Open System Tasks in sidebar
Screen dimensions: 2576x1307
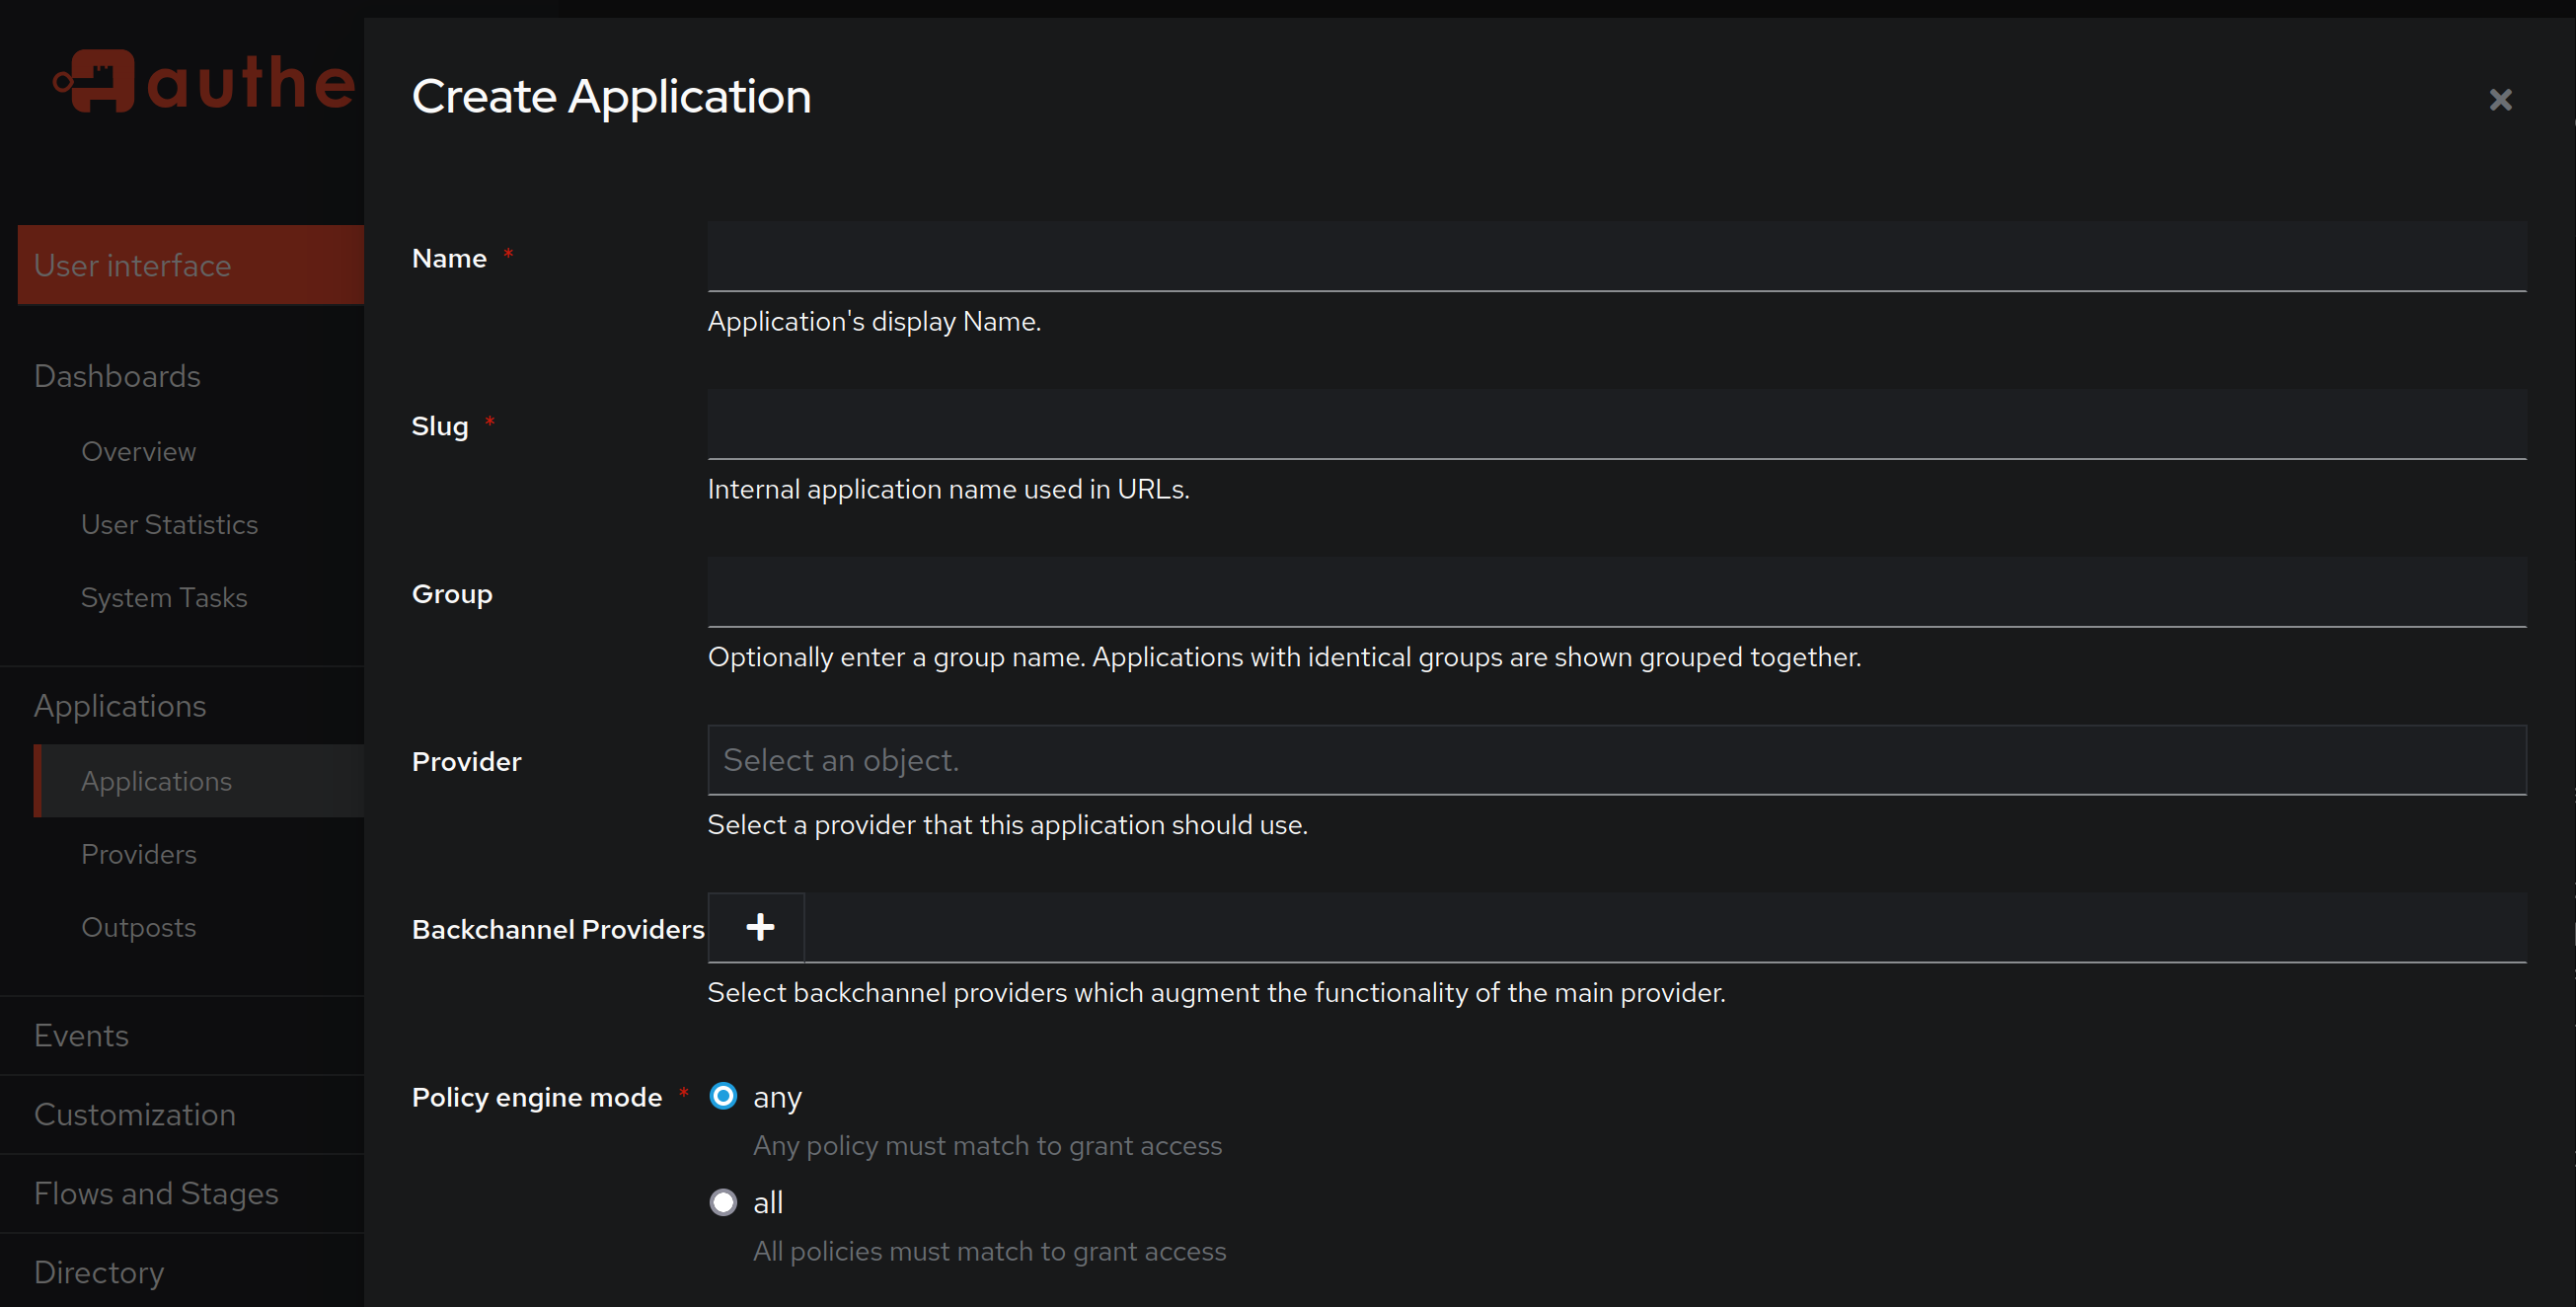[x=164, y=598]
